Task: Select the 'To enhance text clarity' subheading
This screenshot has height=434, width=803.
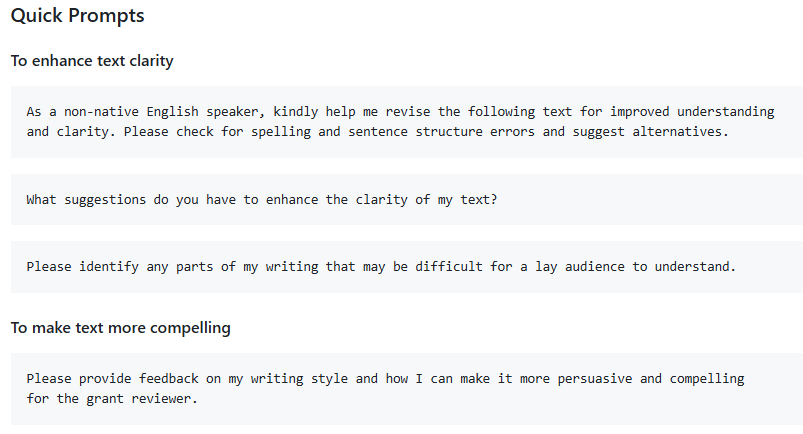Action: coord(92,61)
